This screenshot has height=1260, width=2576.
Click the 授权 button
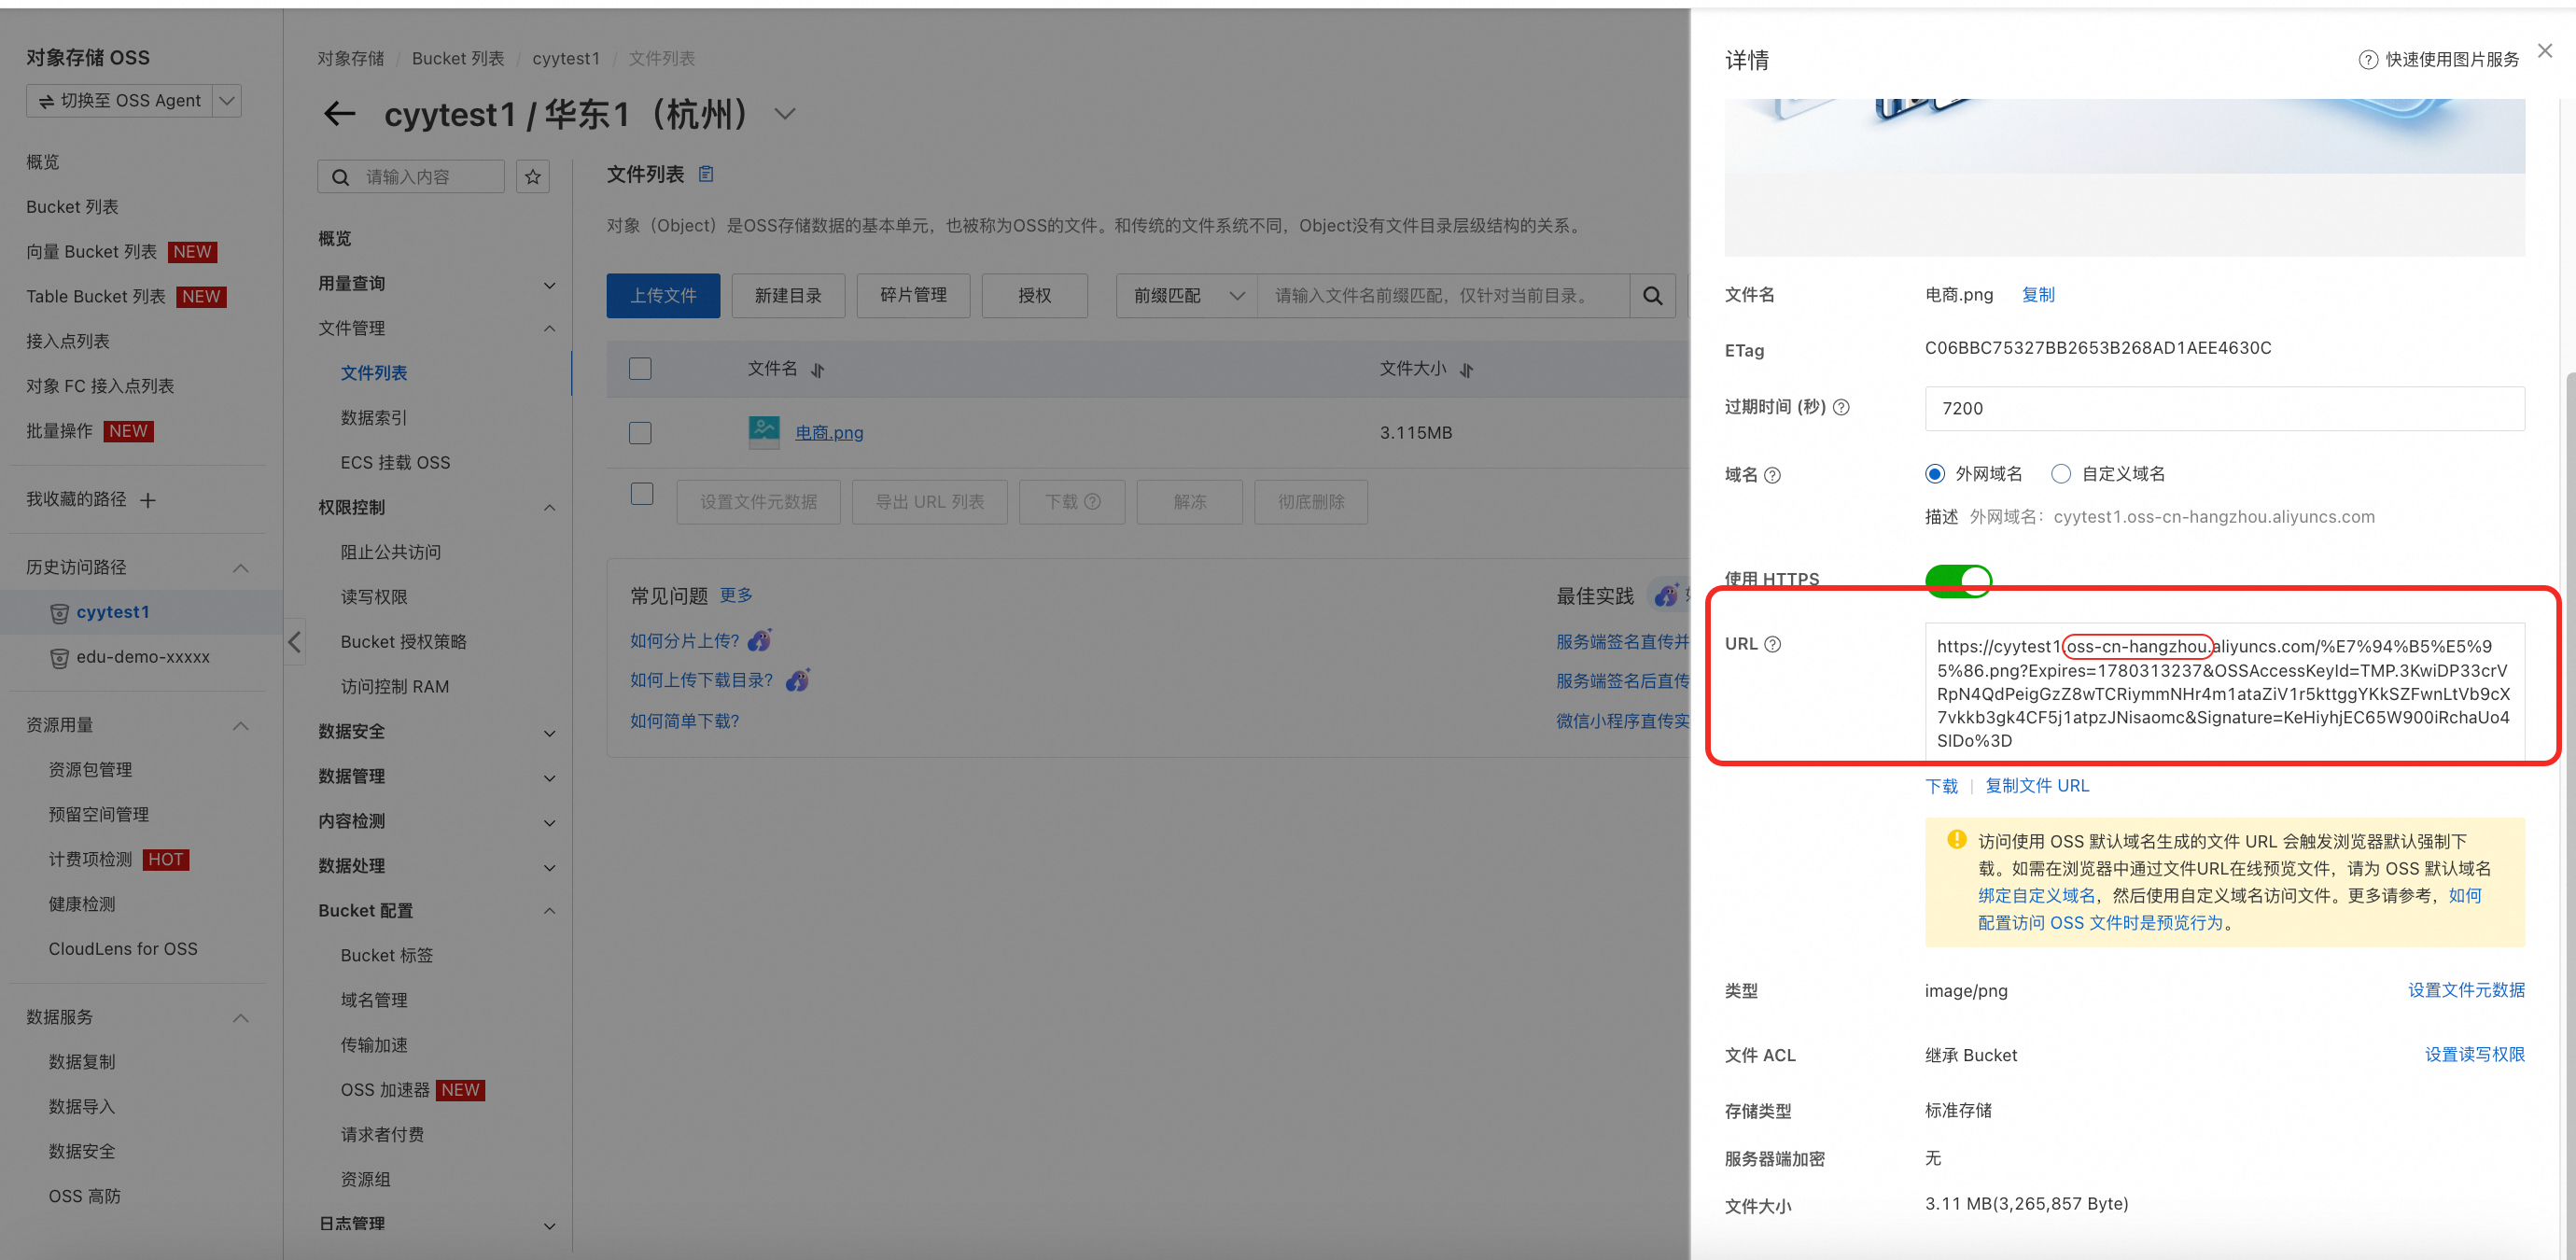tap(1034, 296)
